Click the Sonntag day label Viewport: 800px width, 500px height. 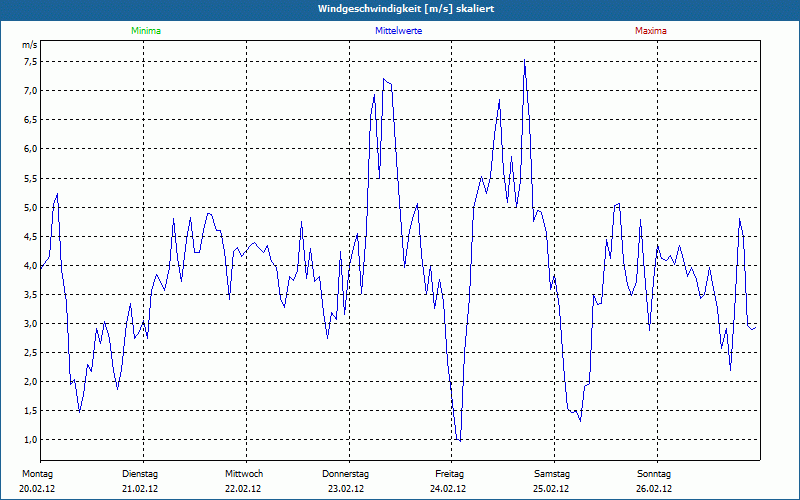point(654,474)
